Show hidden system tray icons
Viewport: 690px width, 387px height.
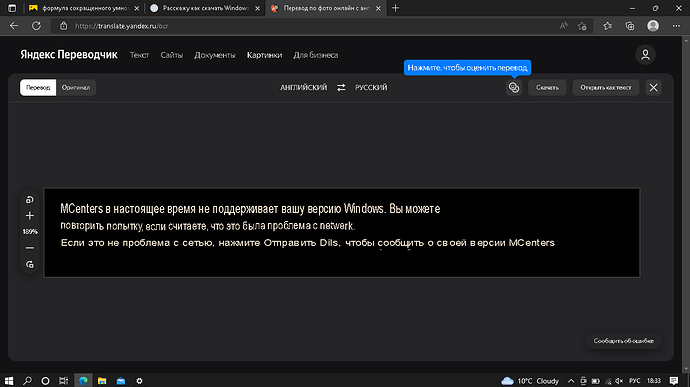pos(571,381)
